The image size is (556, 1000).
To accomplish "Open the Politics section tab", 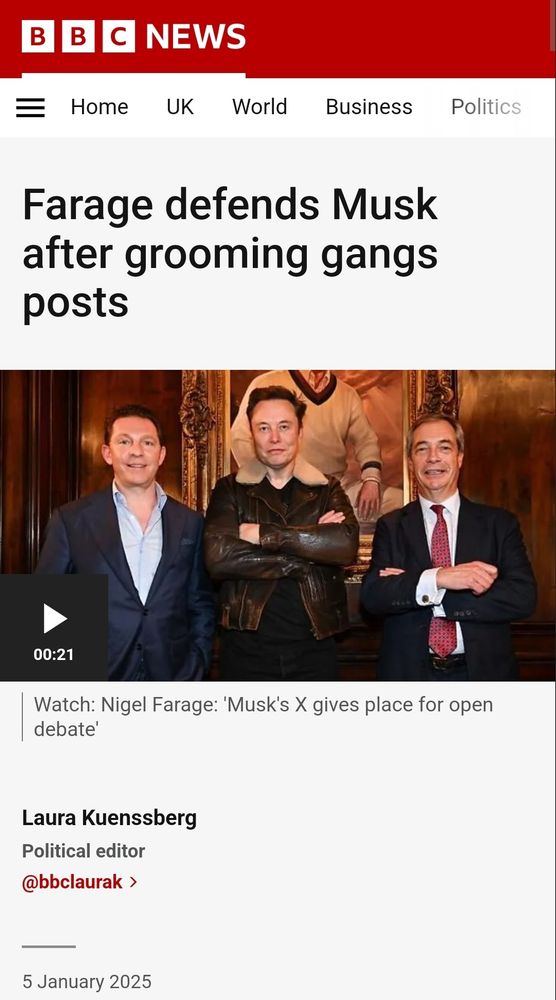I will [486, 107].
